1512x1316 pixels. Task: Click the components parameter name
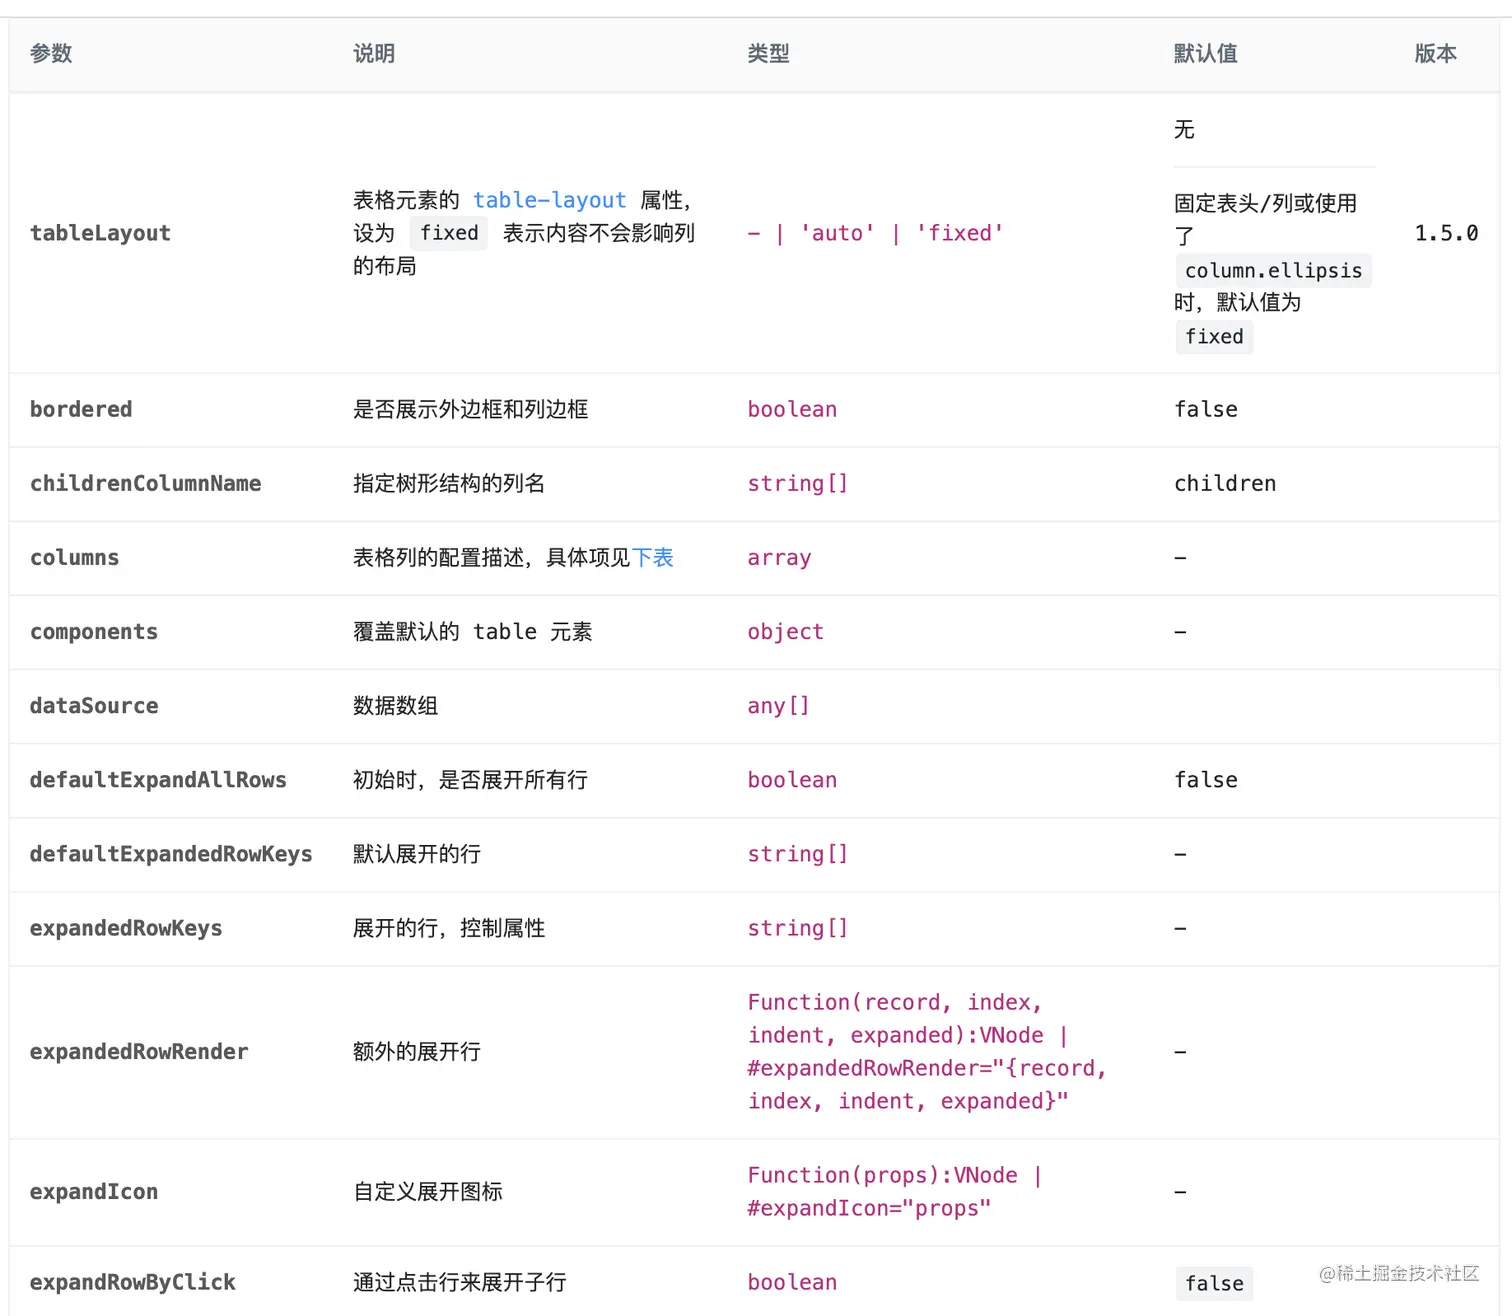94,632
